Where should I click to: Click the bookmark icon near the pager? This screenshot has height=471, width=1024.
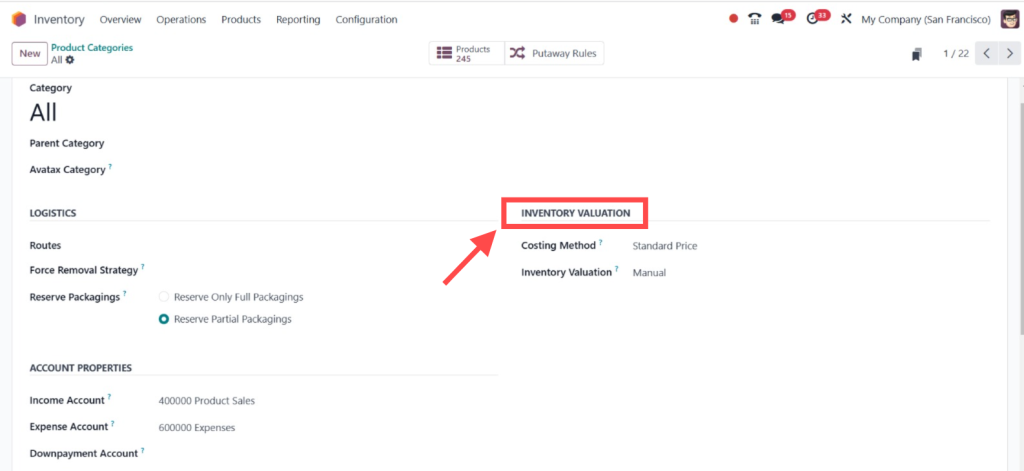click(x=917, y=54)
